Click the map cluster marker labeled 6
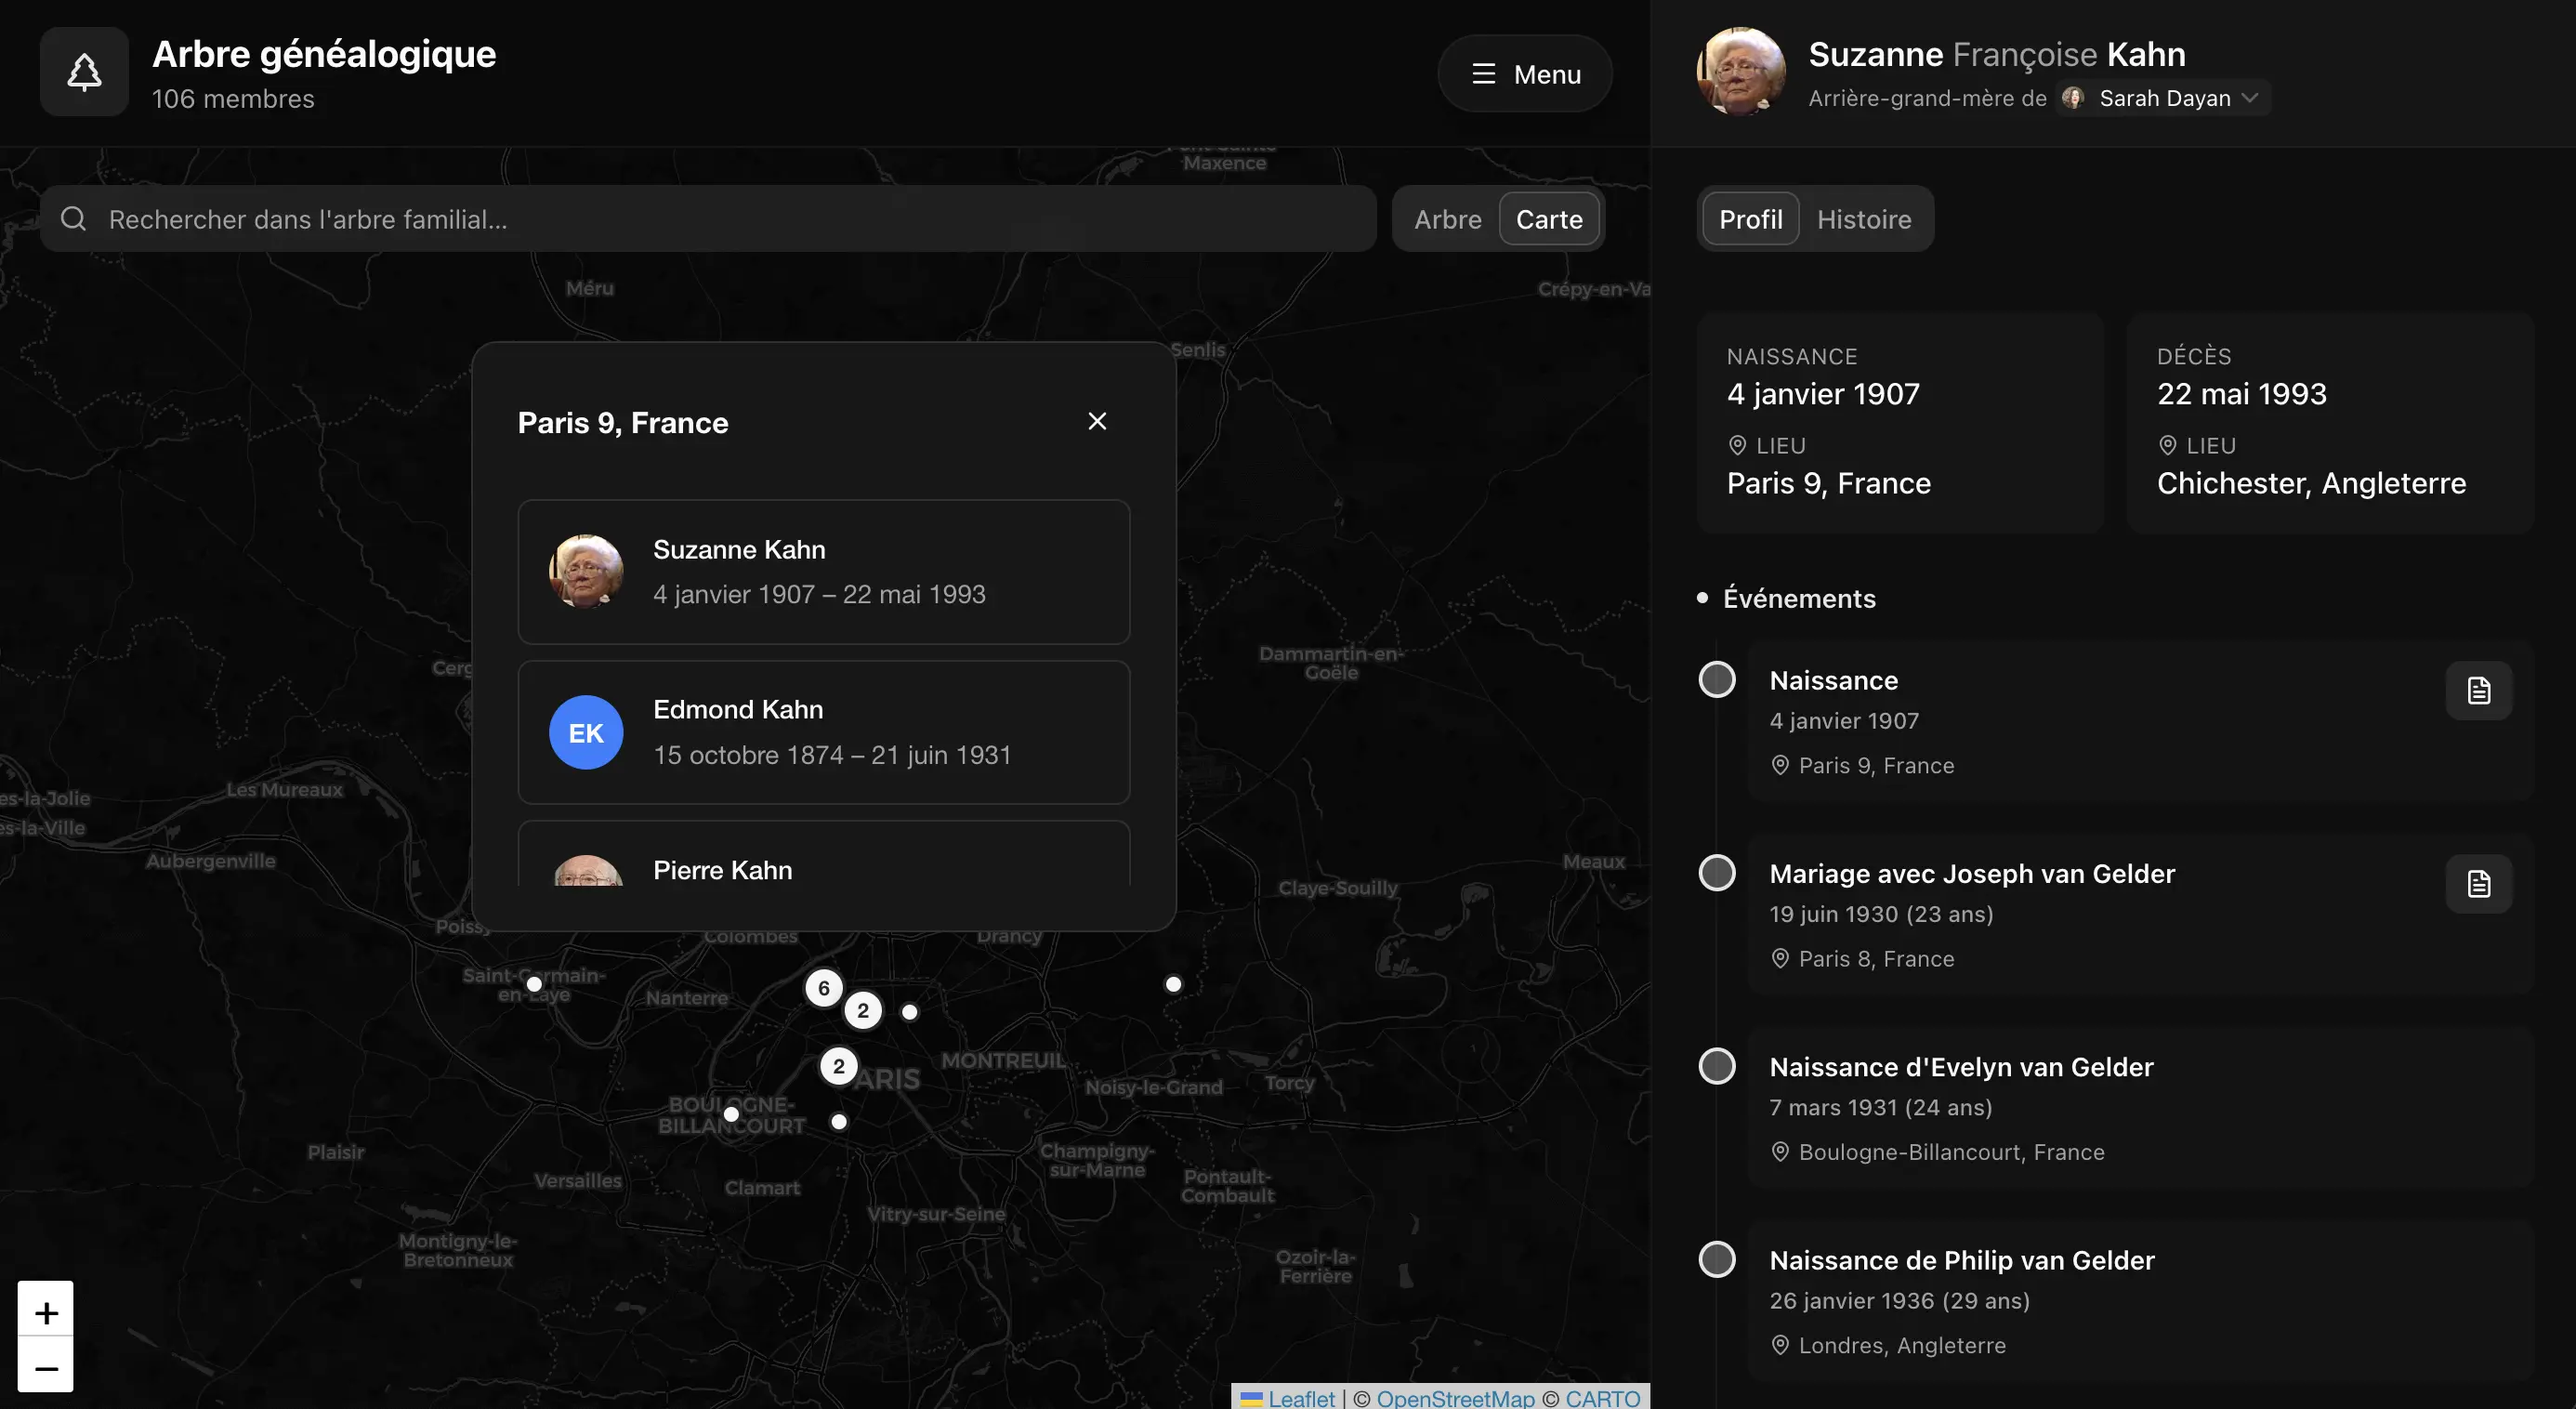 pyautogui.click(x=823, y=988)
